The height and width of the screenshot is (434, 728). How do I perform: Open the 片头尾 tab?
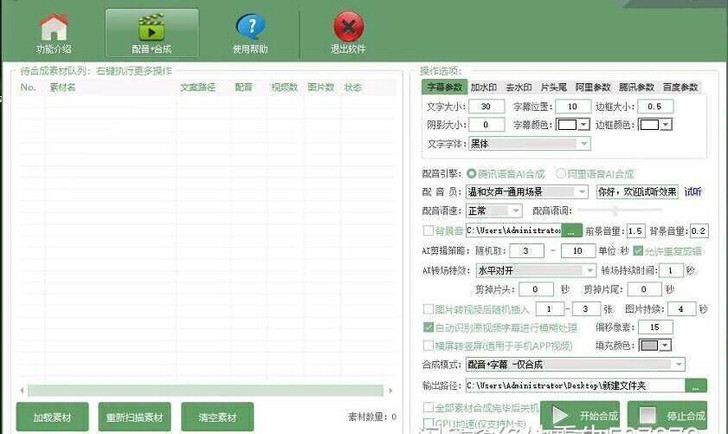[x=553, y=87]
